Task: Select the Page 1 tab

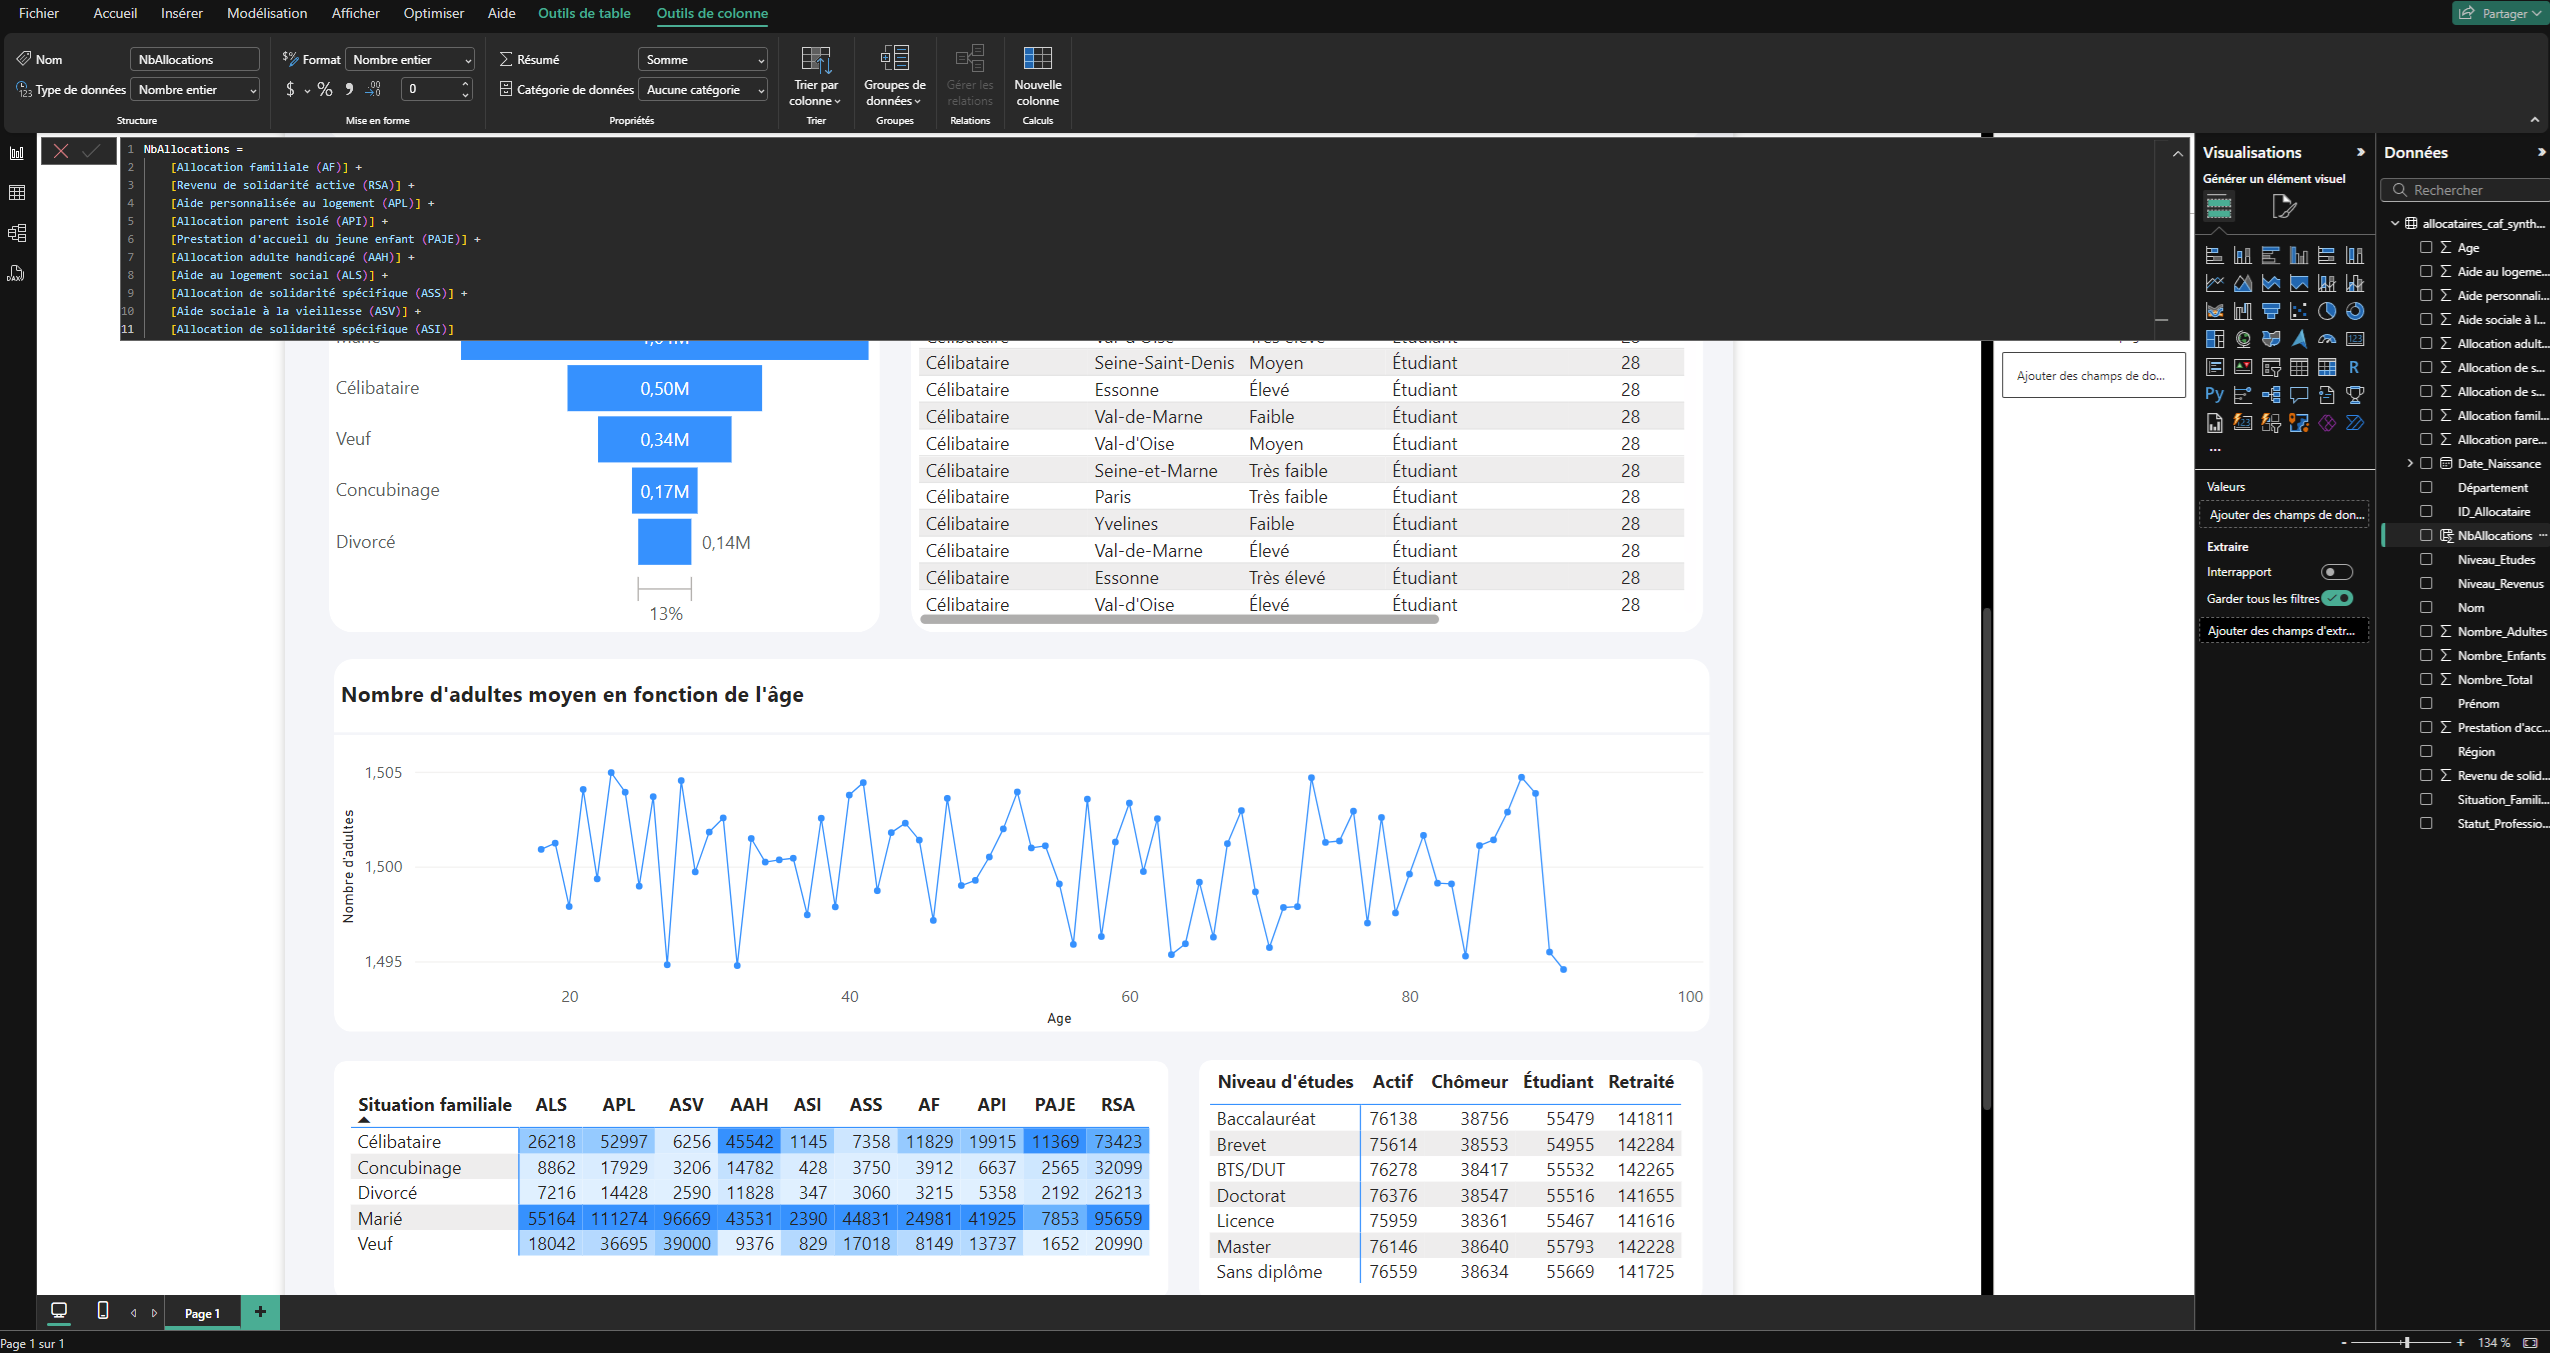Action: coord(202,1313)
